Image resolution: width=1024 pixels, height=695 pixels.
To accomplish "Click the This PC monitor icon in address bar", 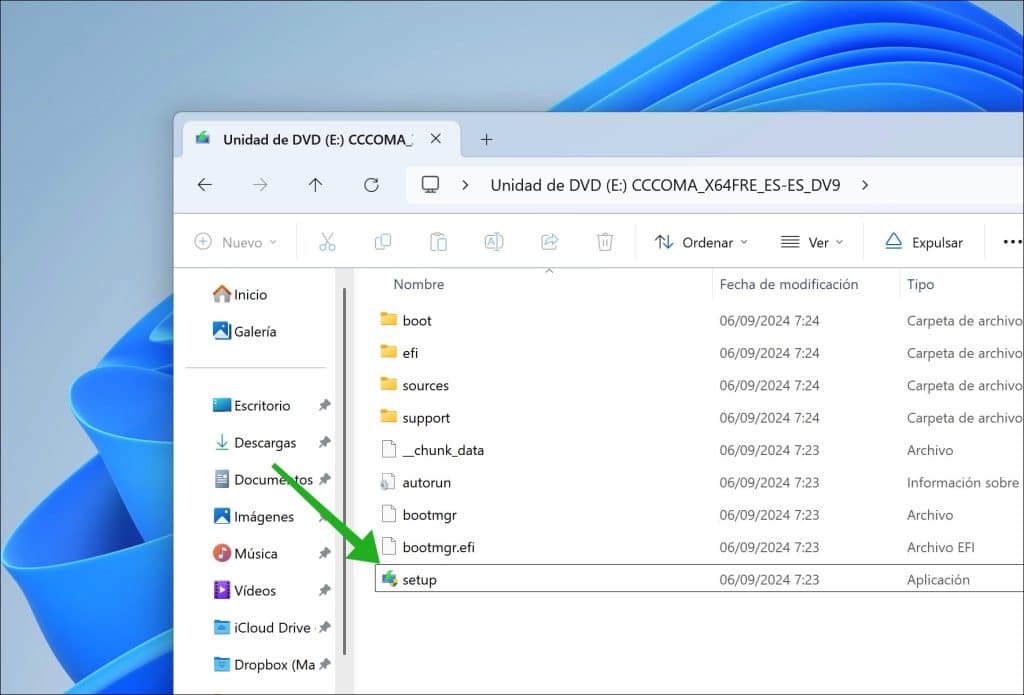I will (430, 185).
